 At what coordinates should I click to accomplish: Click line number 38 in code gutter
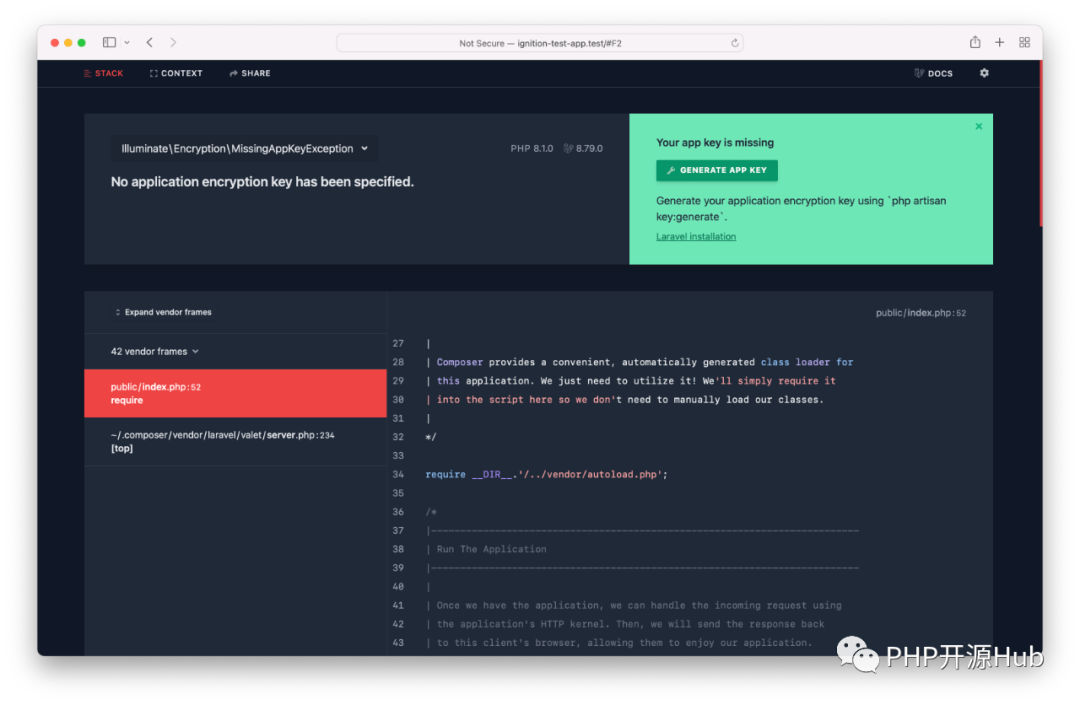[x=398, y=549]
